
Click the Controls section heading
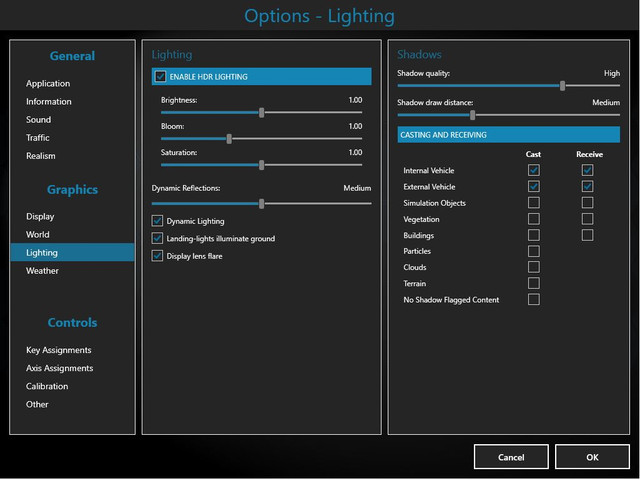coord(72,322)
